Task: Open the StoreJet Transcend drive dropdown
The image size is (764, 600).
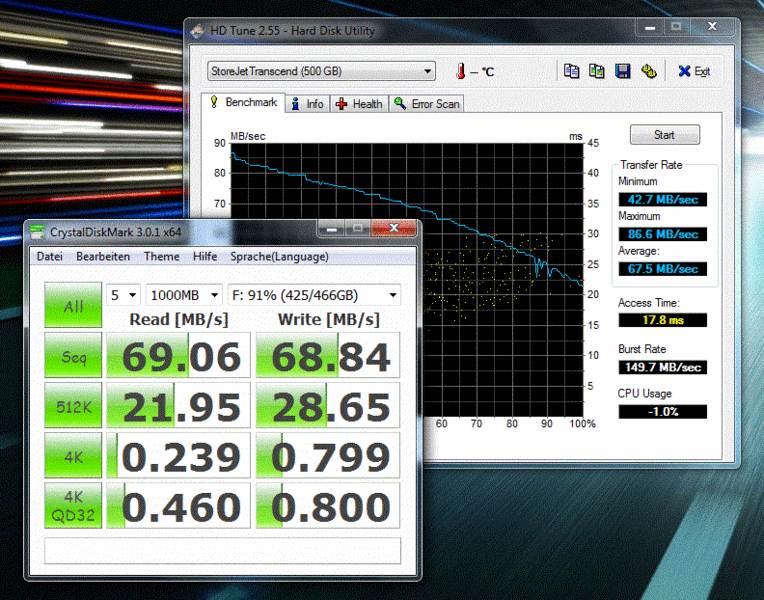Action: [x=321, y=71]
